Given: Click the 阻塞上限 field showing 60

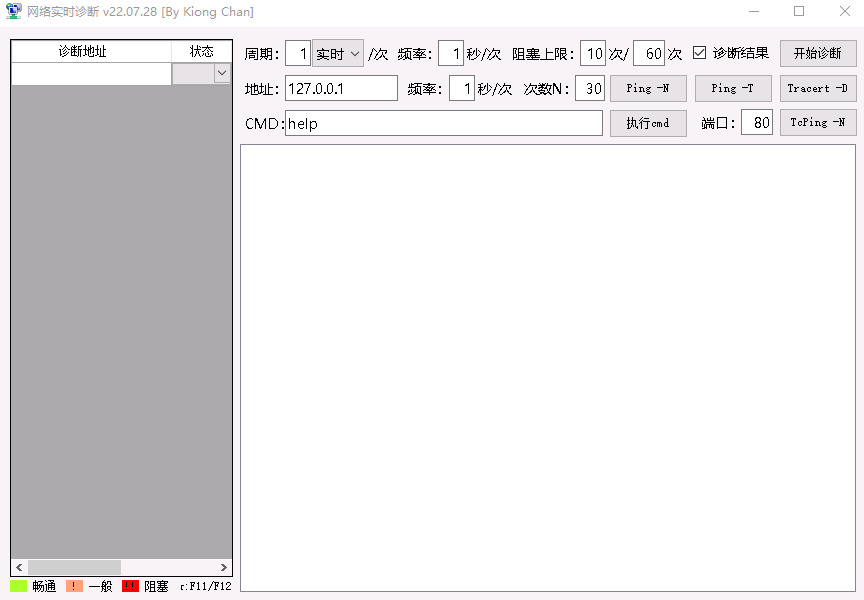Looking at the screenshot, I should pos(649,53).
